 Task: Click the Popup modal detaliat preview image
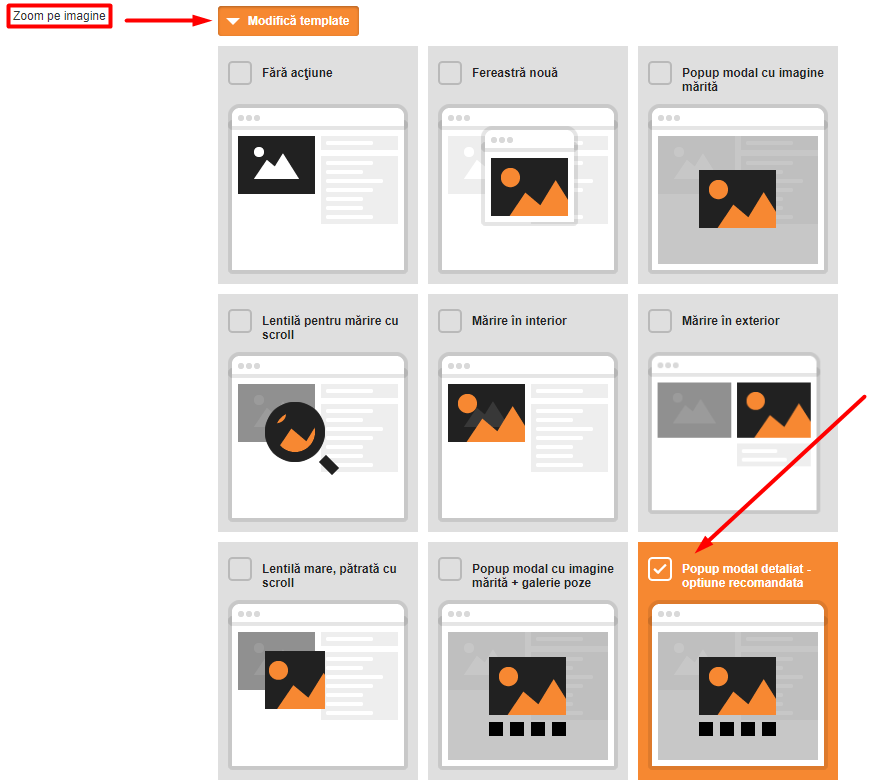click(738, 685)
